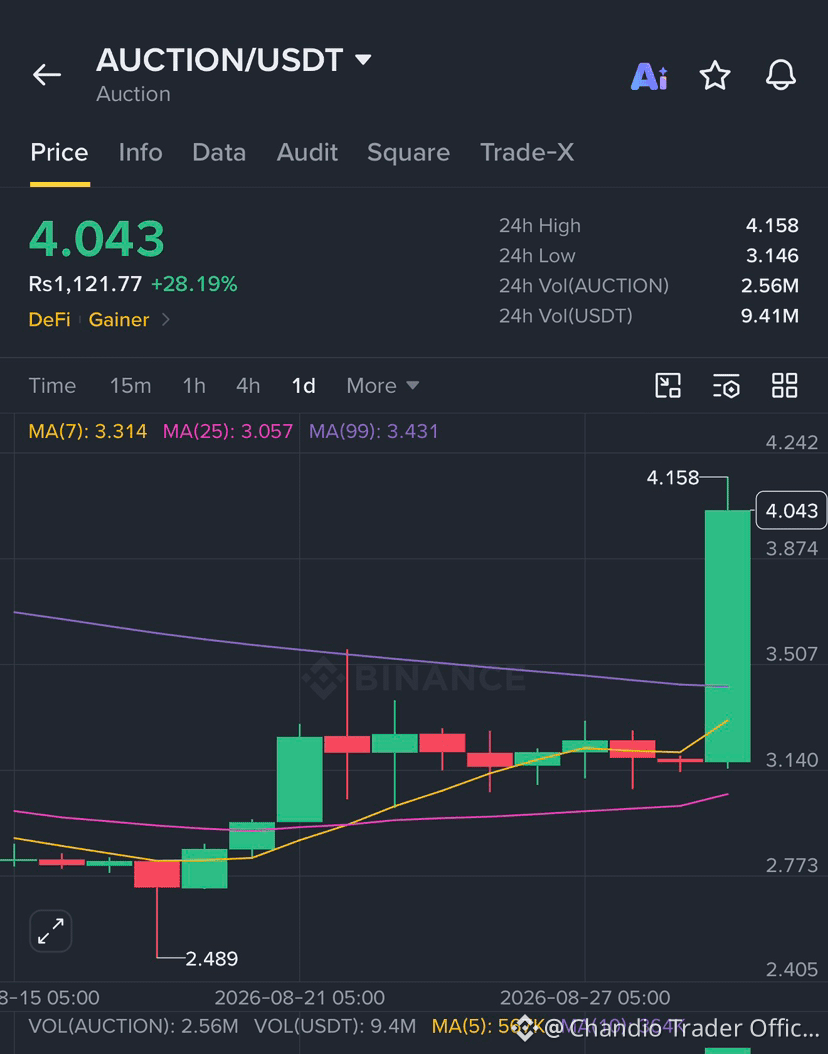828x1054 pixels.
Task: Open the grid layout tools icon
Action: click(x=784, y=386)
